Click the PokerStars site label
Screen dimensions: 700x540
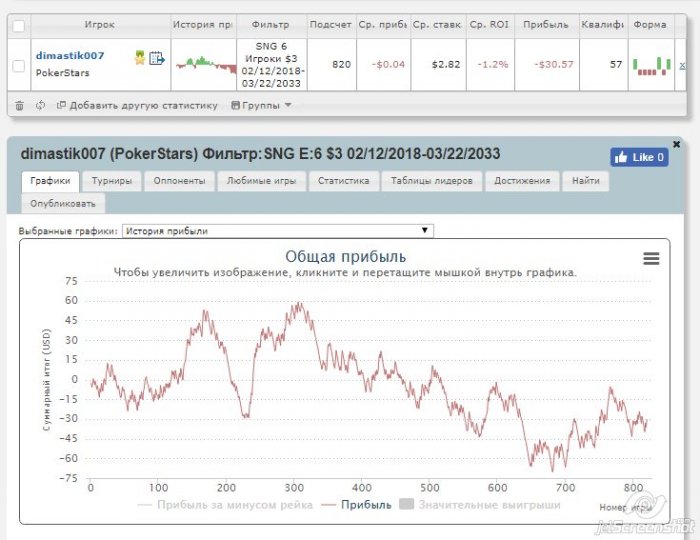[62, 73]
